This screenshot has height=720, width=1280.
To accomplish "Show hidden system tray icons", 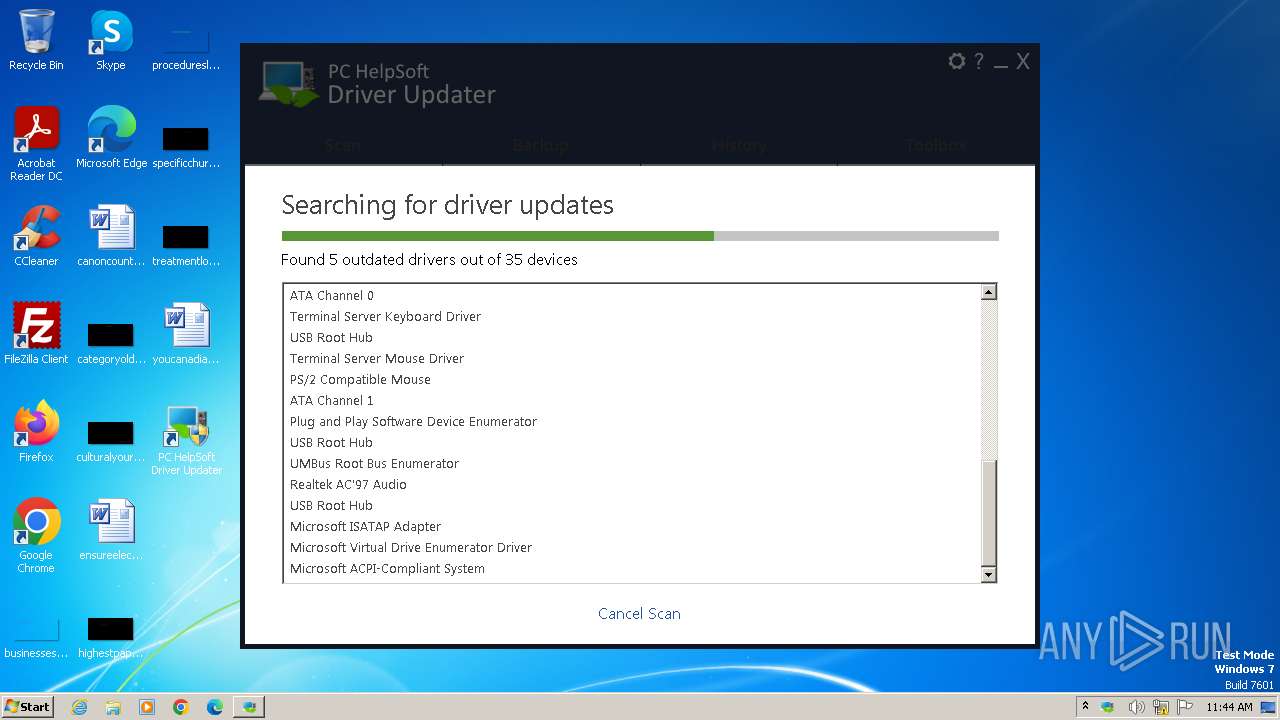I will [1085, 706].
